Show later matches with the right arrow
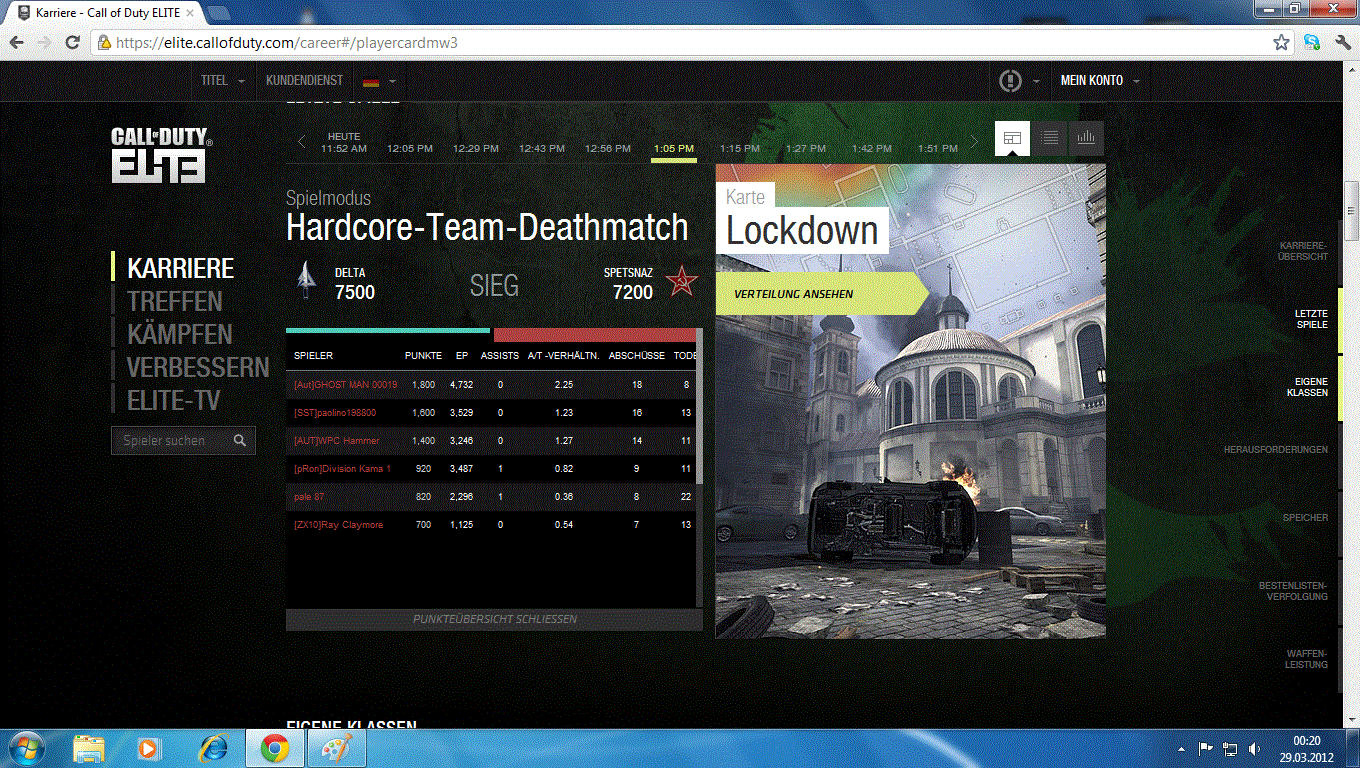1360x768 pixels. click(x=975, y=142)
